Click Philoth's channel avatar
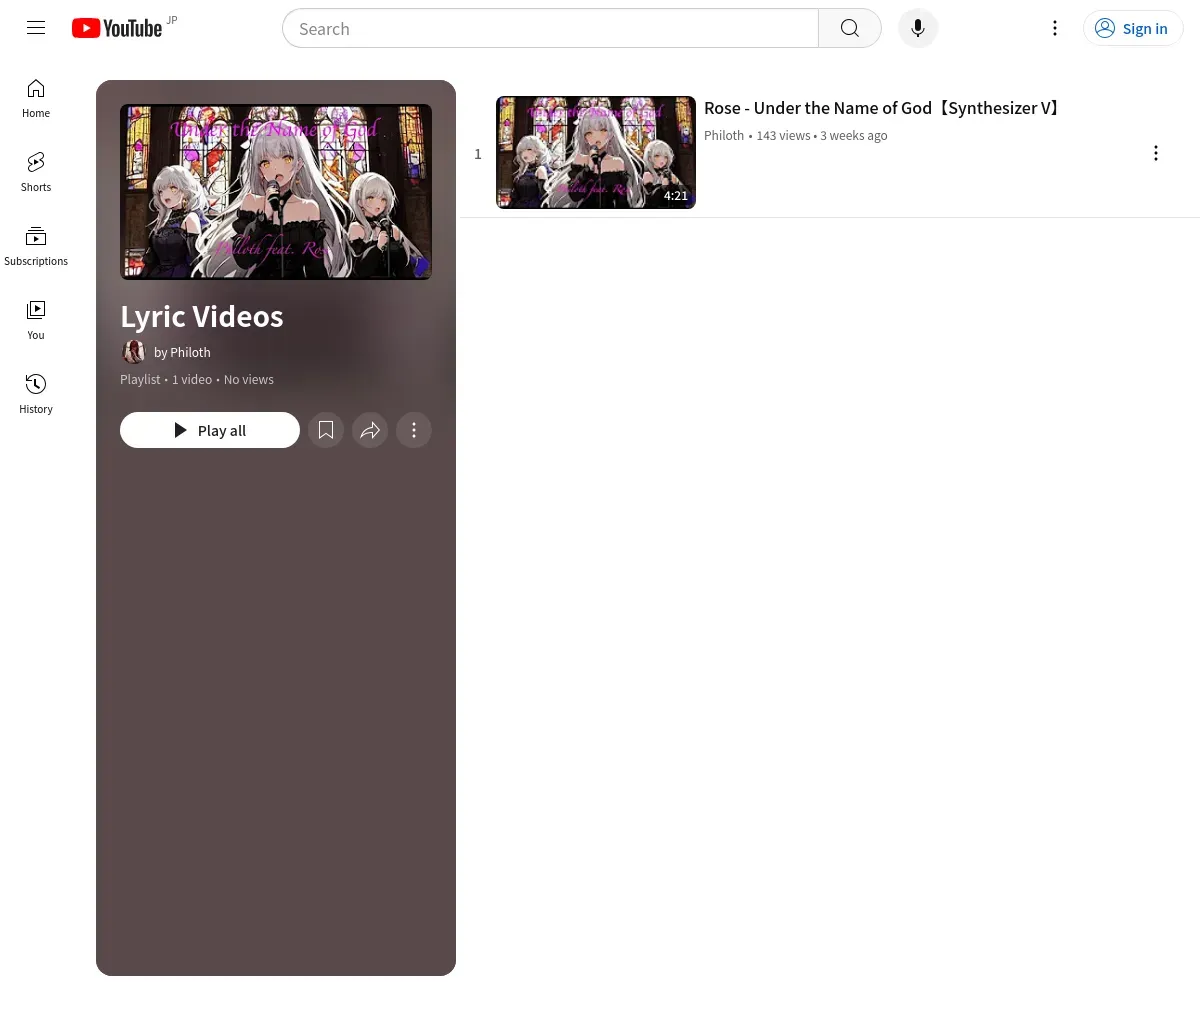The image size is (1200, 1032). pyautogui.click(x=133, y=352)
